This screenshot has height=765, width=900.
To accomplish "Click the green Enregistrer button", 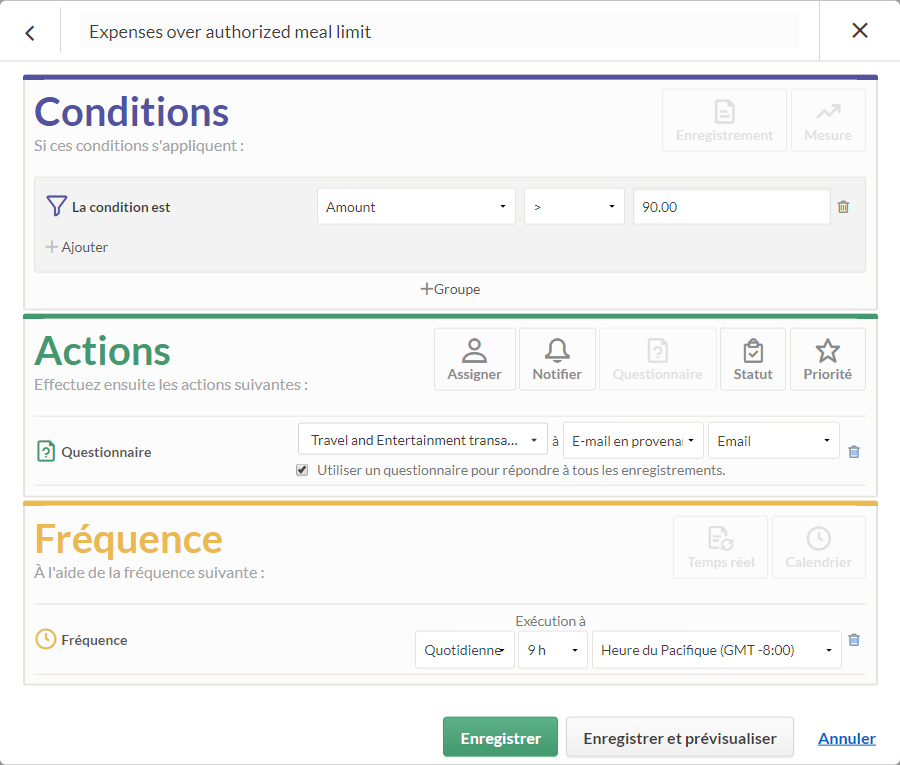I will [500, 737].
